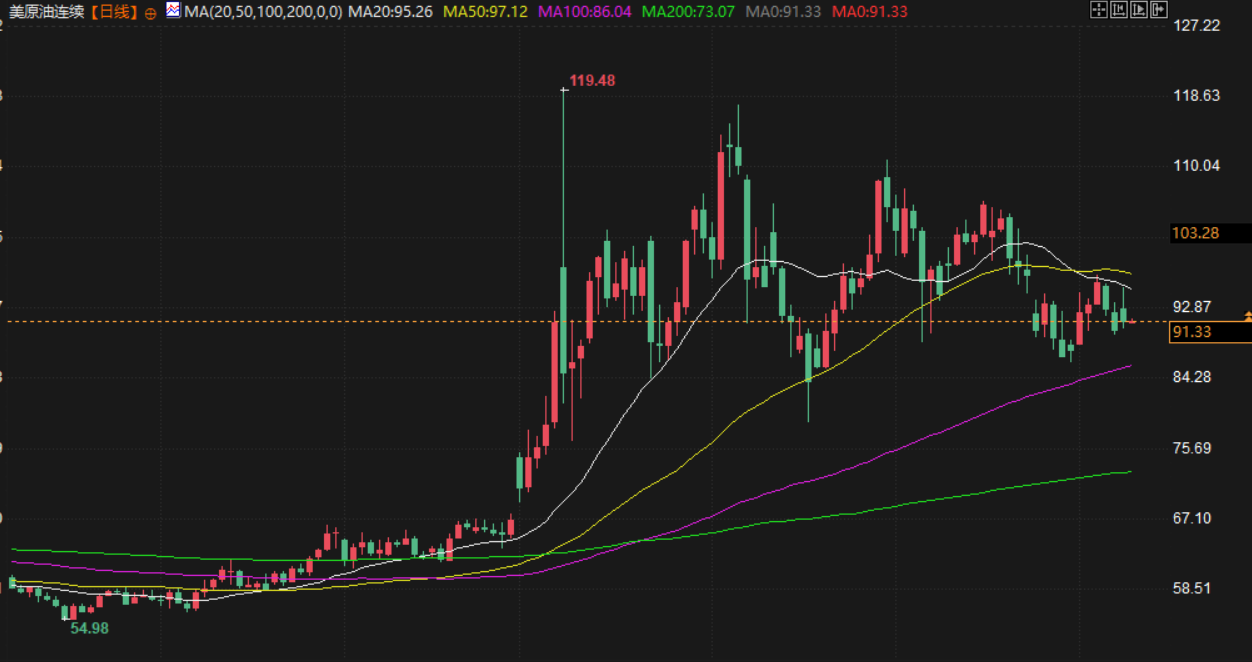Screen dimensions: 1252x662
Task: Open the MA indicator chart icon
Action: (x=172, y=11)
